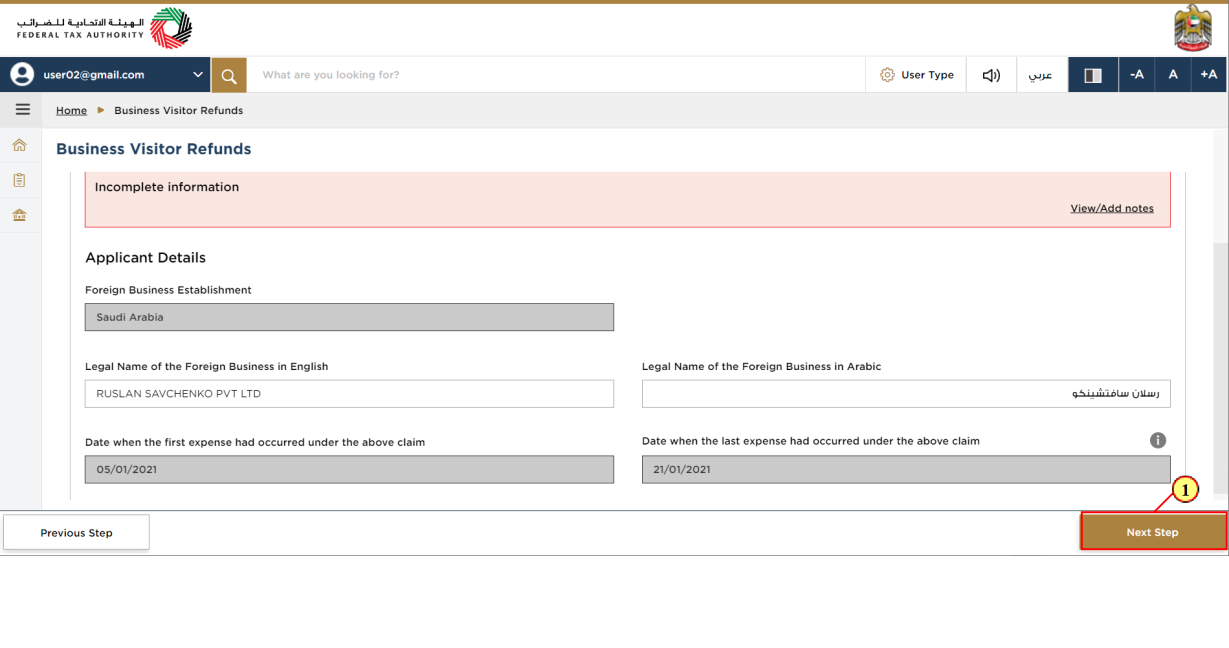Click the Business Visitor Refunds breadcrumb
This screenshot has height=648, width=1229.
coord(178,111)
